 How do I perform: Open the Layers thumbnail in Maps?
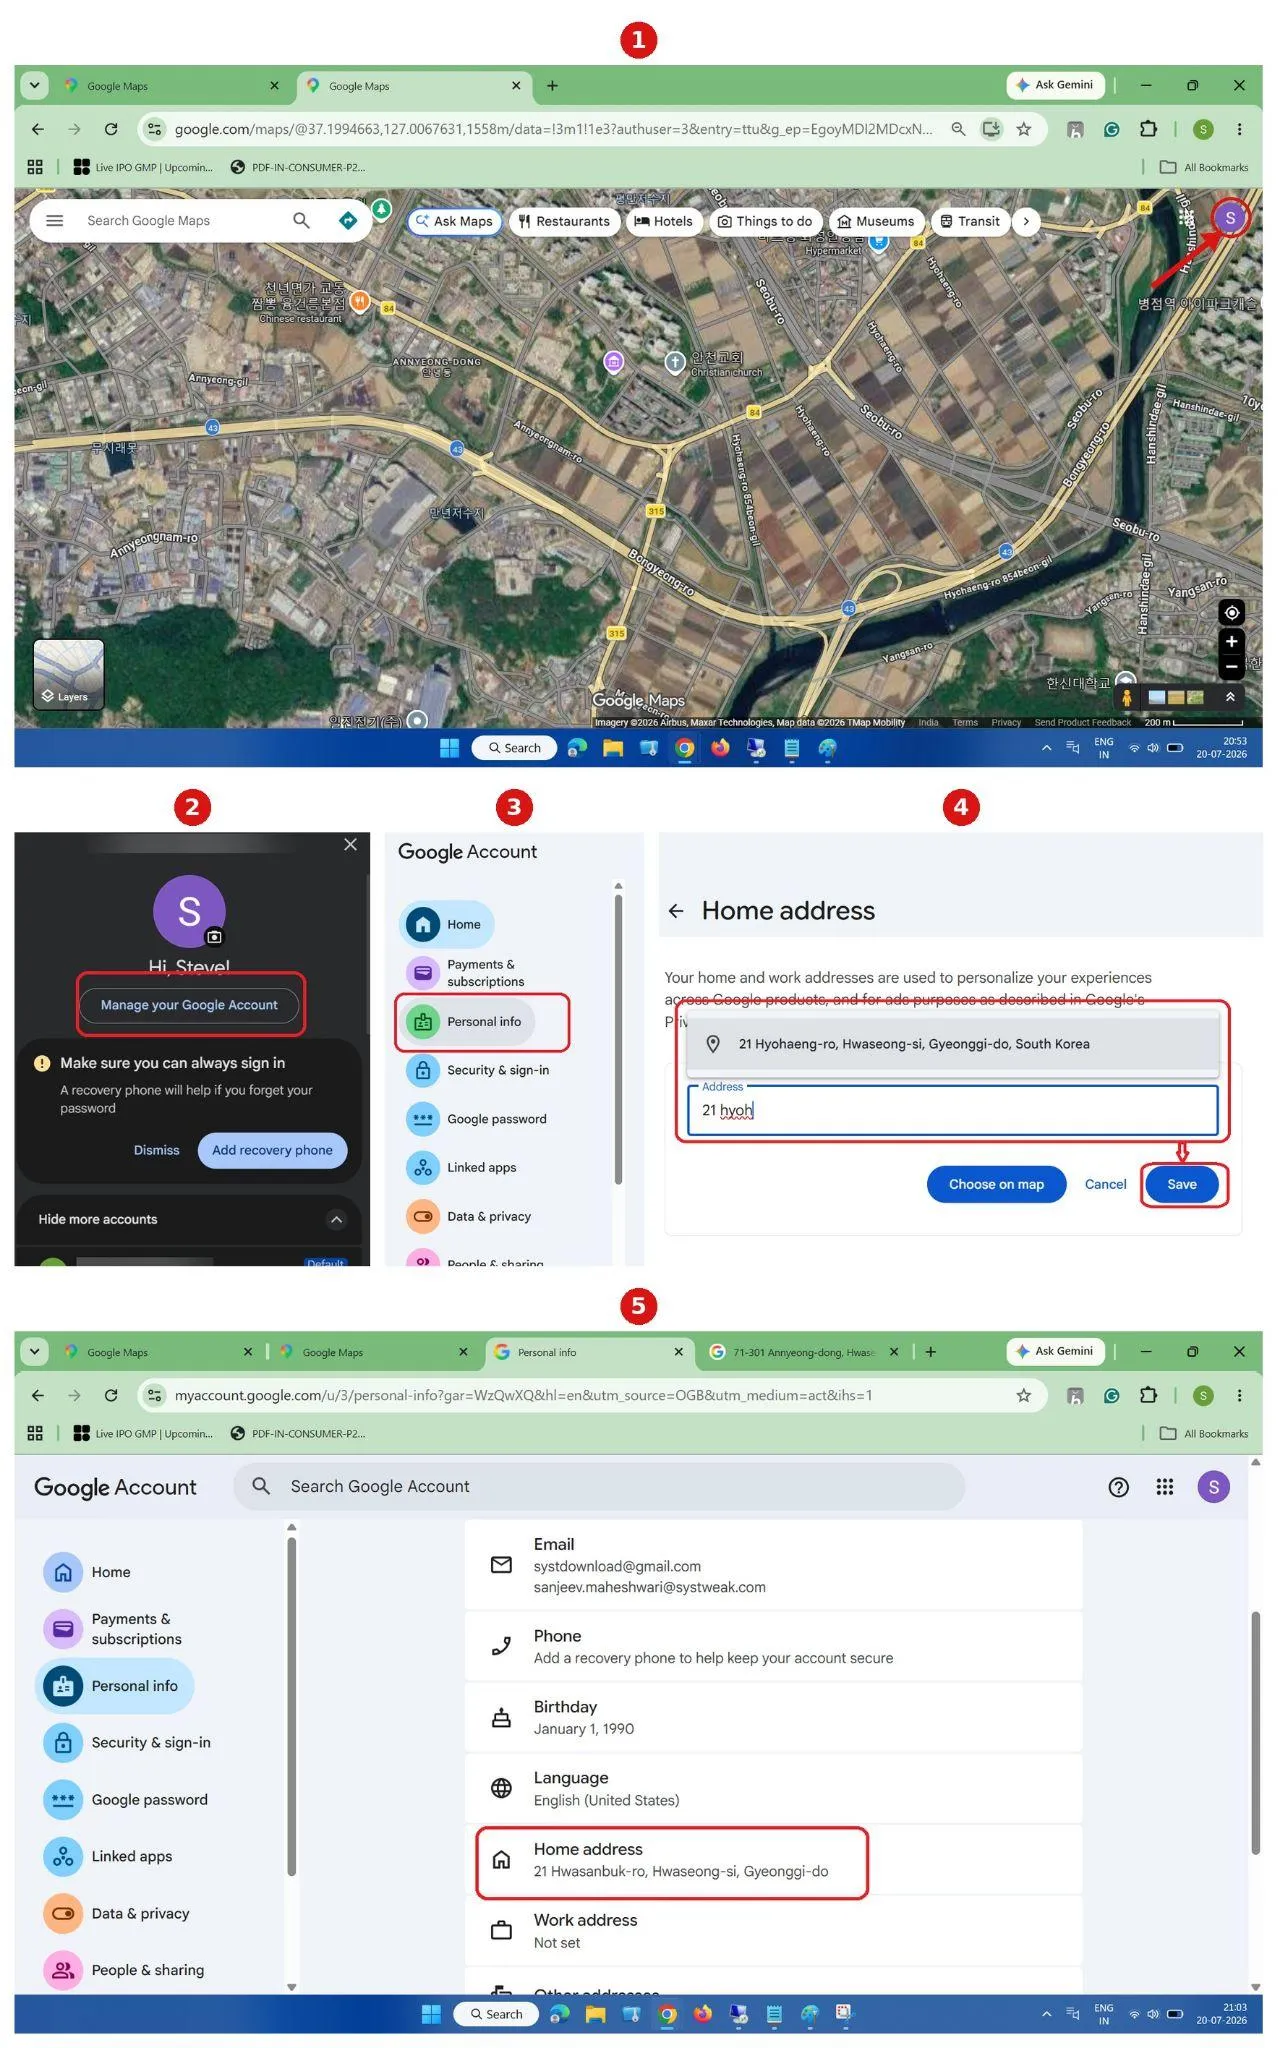pyautogui.click(x=69, y=674)
